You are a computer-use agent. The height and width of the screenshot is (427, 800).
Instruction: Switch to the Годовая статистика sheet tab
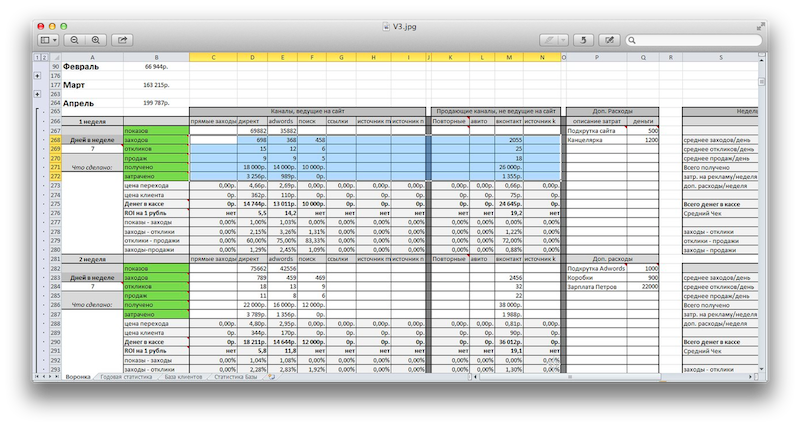point(124,377)
